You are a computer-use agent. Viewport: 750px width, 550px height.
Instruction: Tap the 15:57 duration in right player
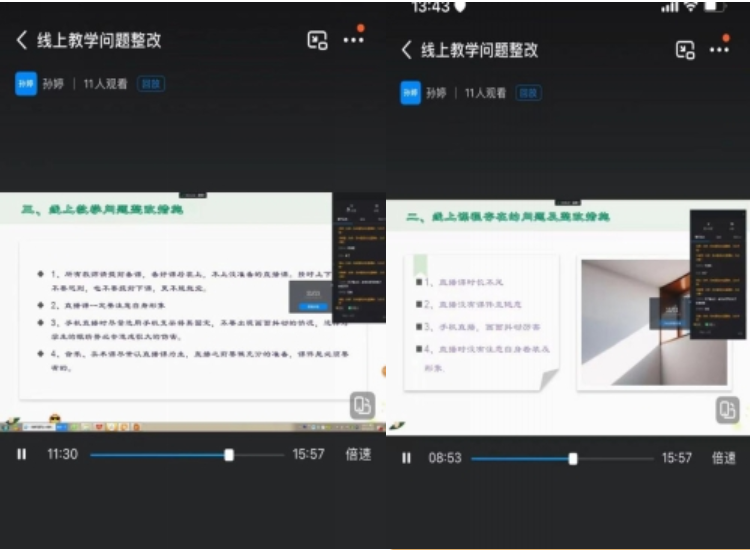[x=676, y=458]
